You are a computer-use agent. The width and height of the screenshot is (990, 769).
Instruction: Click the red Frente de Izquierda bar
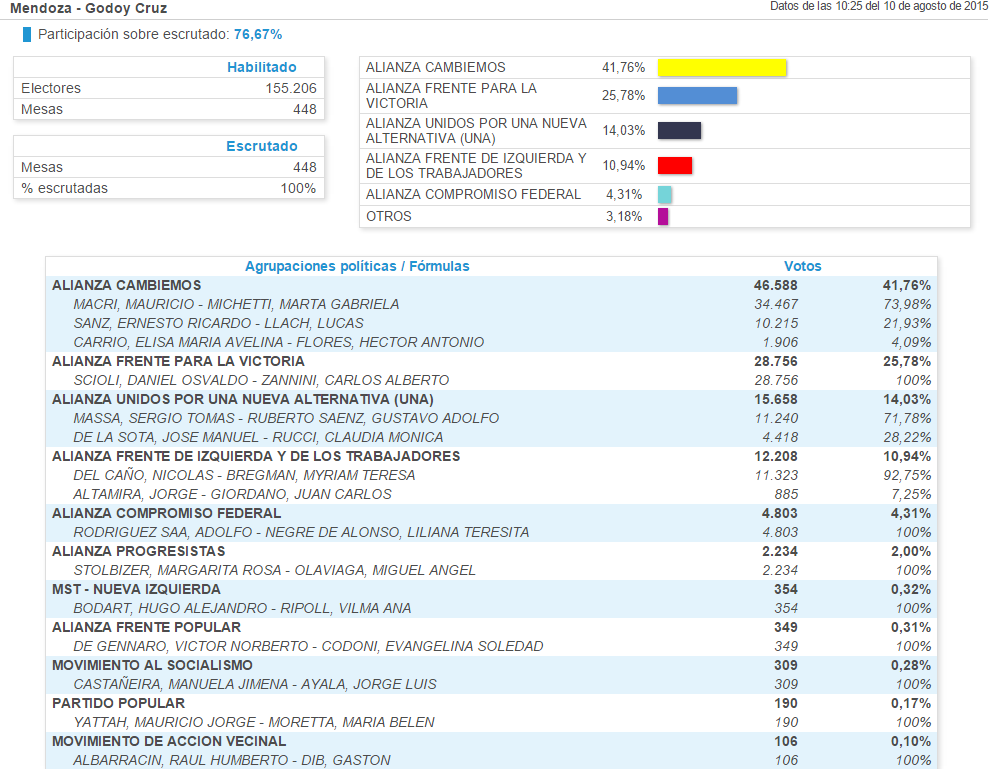[x=674, y=166]
